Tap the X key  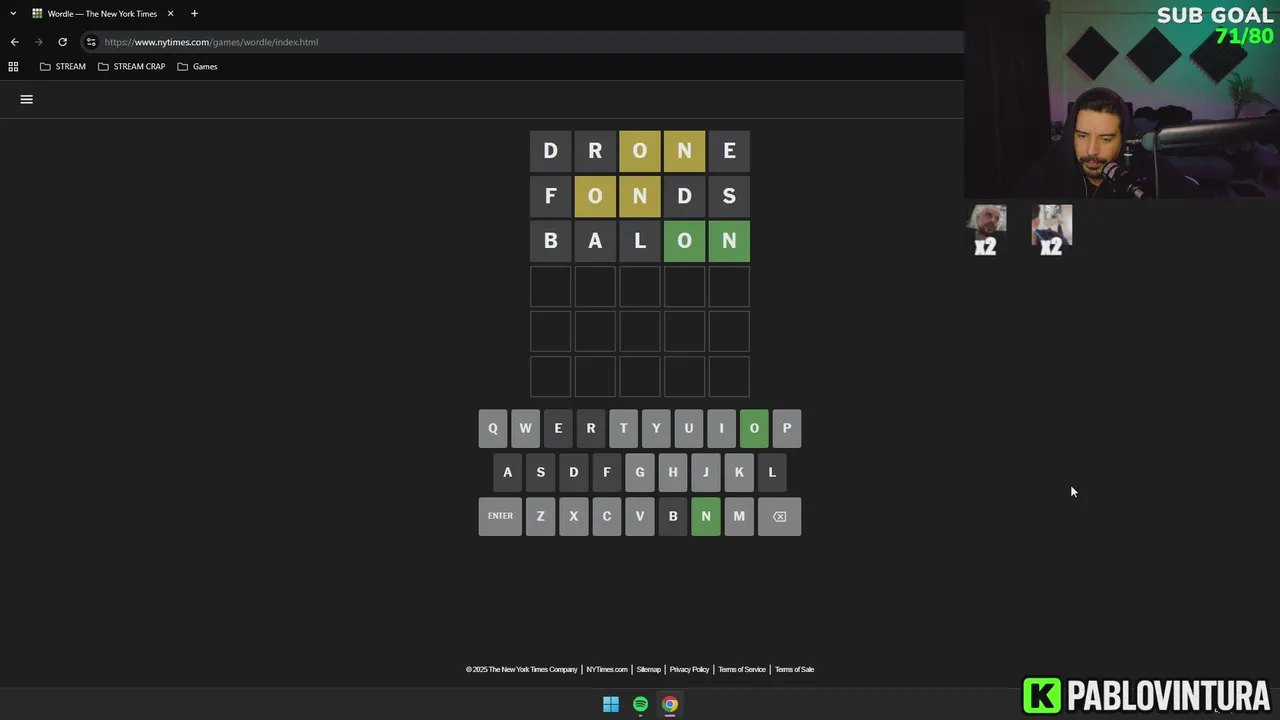[x=574, y=516]
